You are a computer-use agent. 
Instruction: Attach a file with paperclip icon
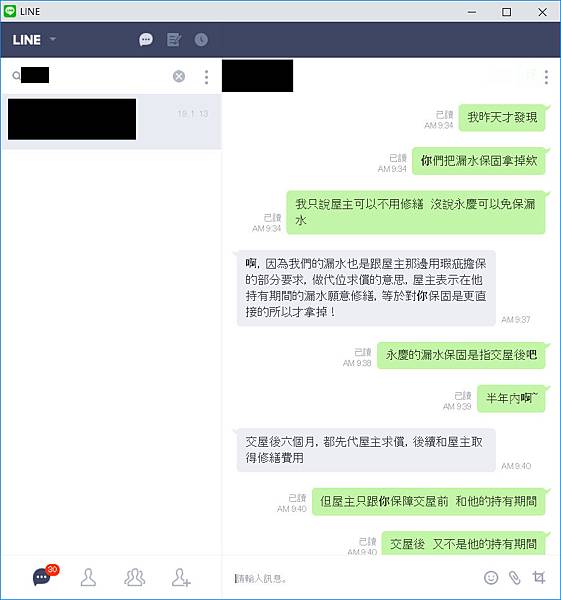(x=515, y=577)
